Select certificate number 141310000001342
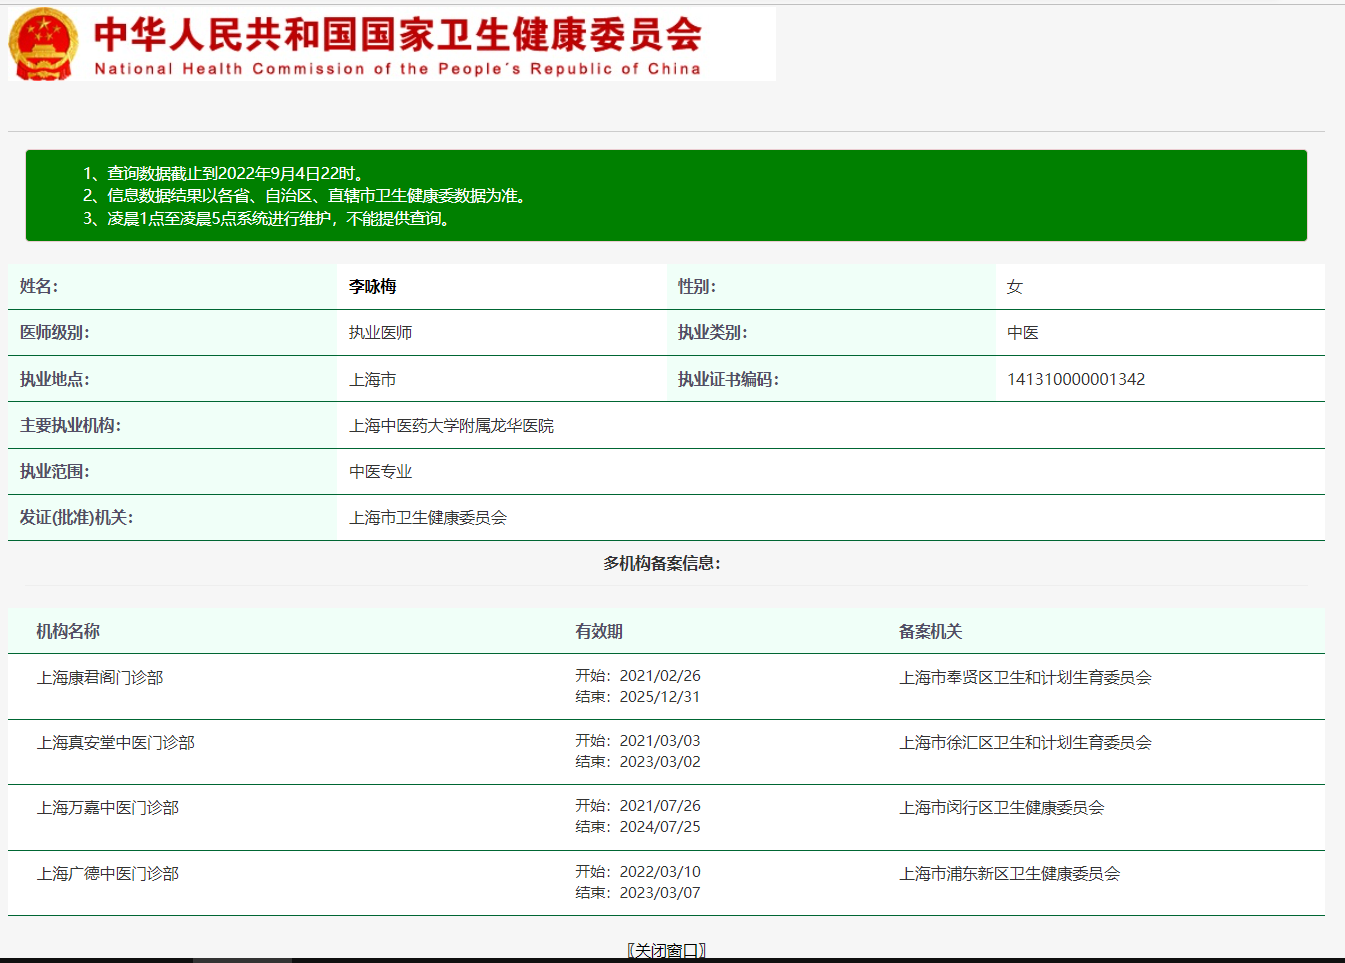This screenshot has width=1345, height=963. pyautogui.click(x=1076, y=379)
